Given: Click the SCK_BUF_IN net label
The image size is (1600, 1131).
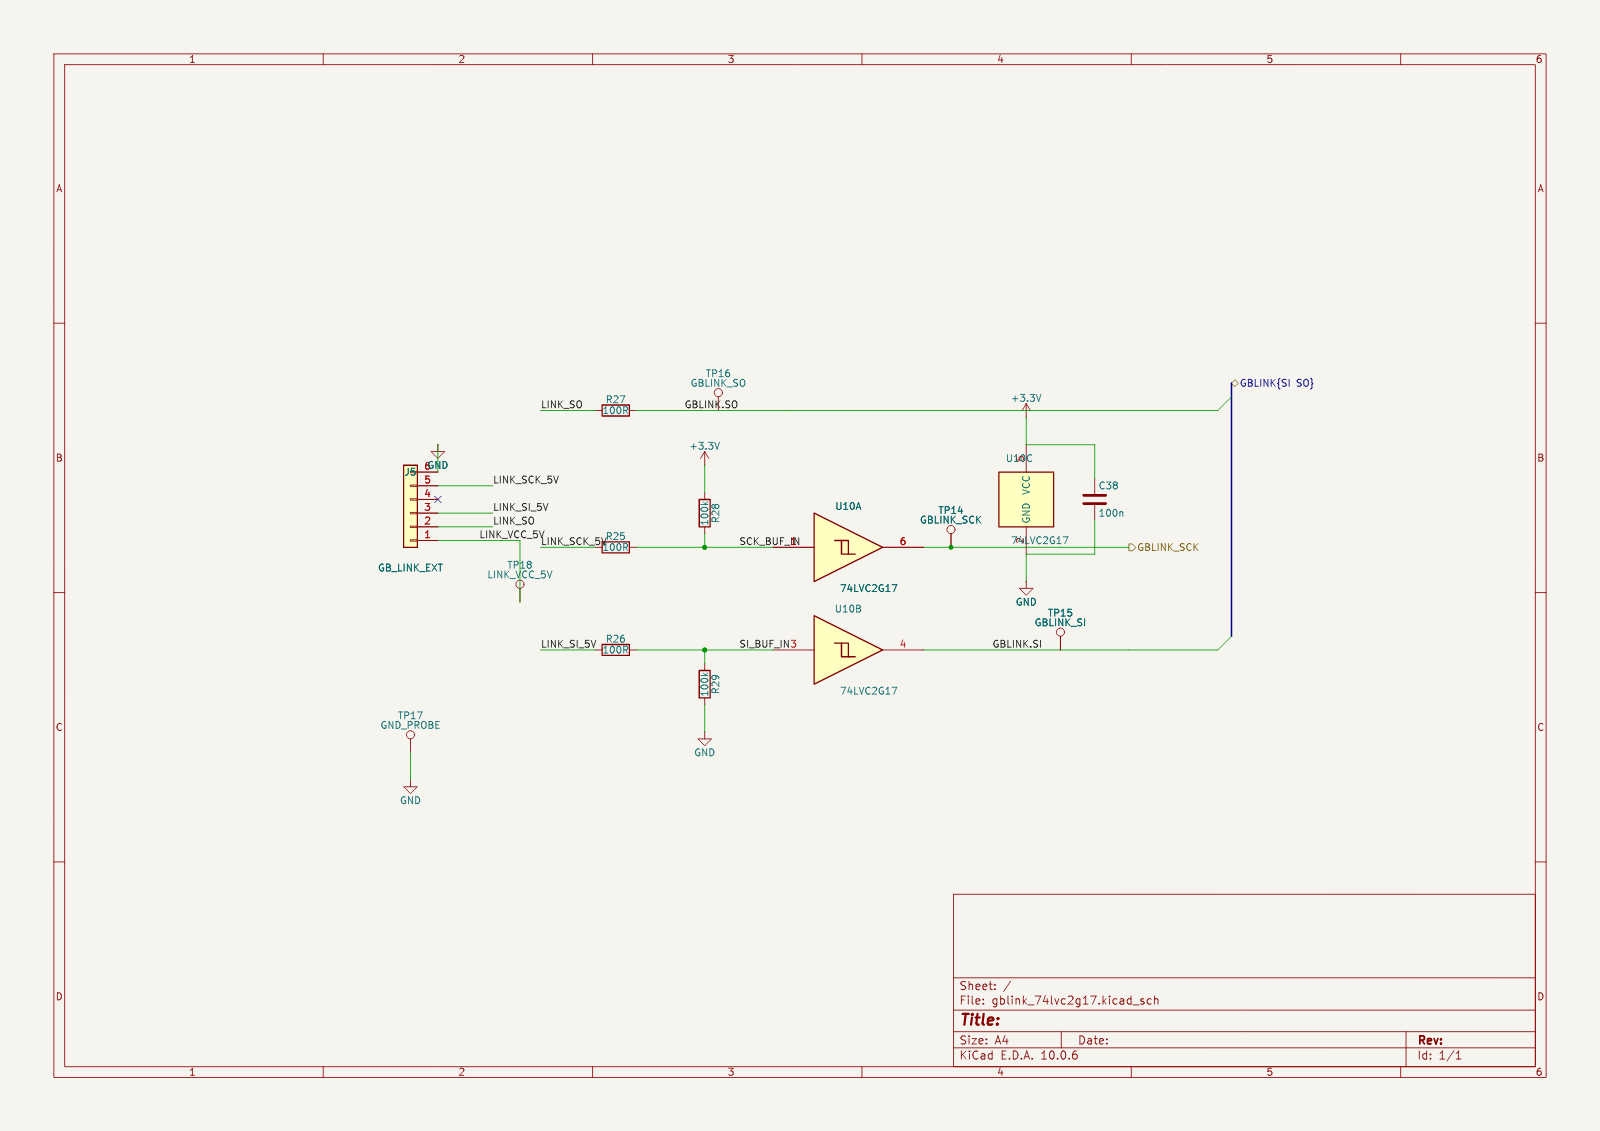Looking at the screenshot, I should pos(769,541).
